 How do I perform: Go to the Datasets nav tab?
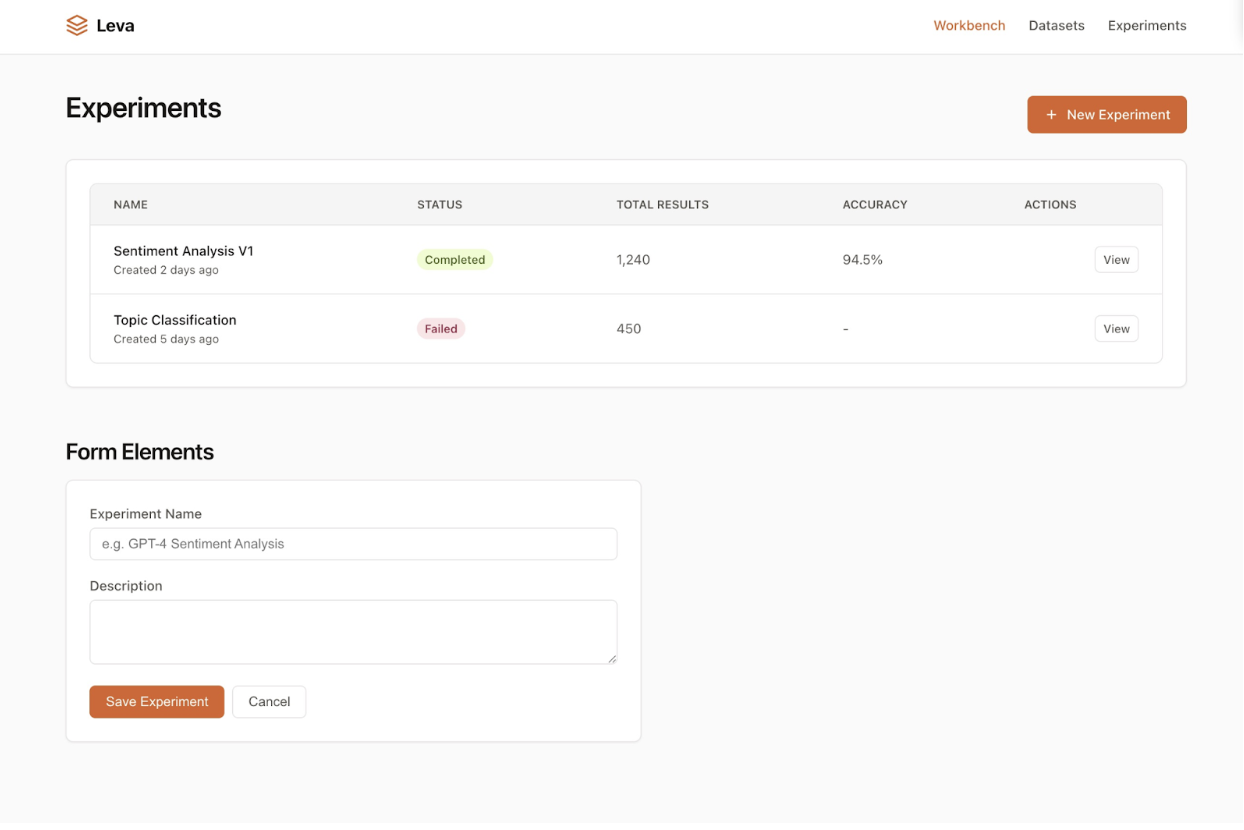1056,26
